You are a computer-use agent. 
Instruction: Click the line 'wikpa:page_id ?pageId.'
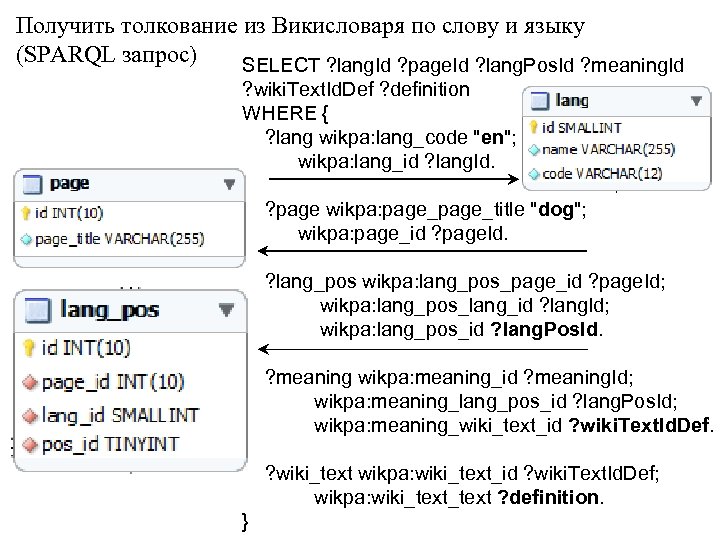click(x=403, y=234)
